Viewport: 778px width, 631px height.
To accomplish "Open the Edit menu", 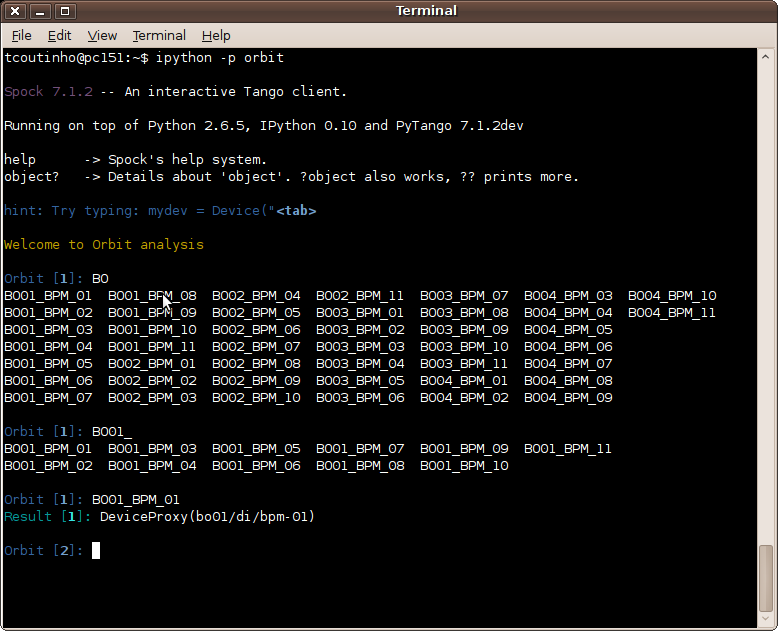I will (x=59, y=35).
